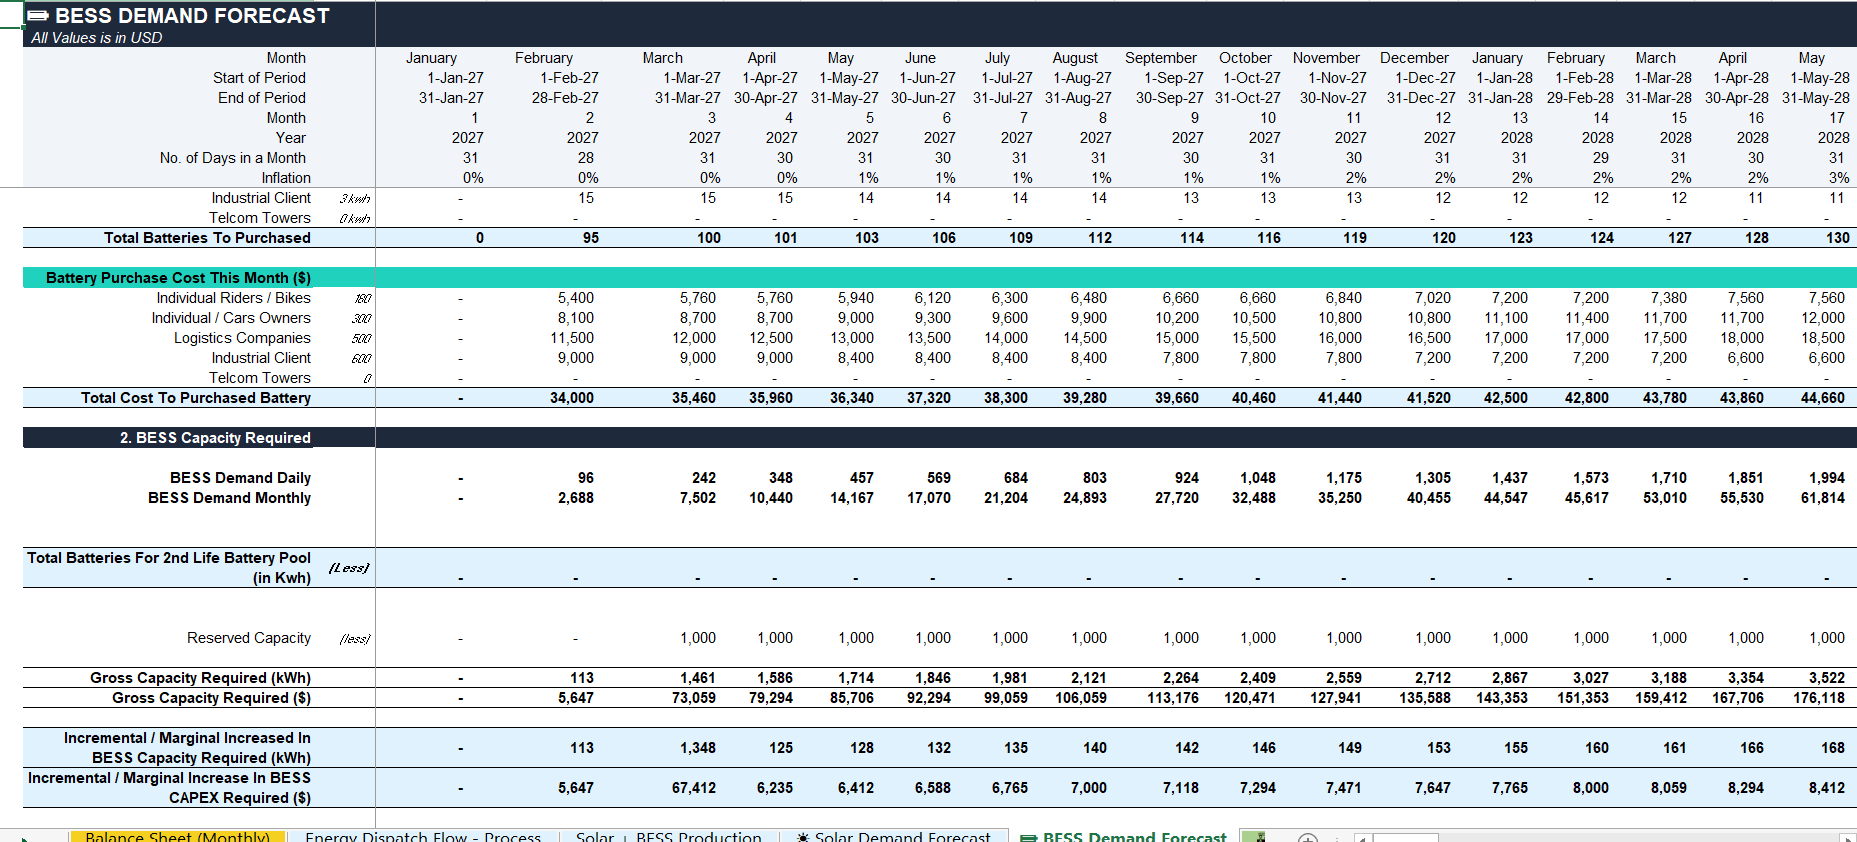Select the 'All Values is in USD' subtitle cell
Screen dimensions: 1857x842
click(96, 38)
